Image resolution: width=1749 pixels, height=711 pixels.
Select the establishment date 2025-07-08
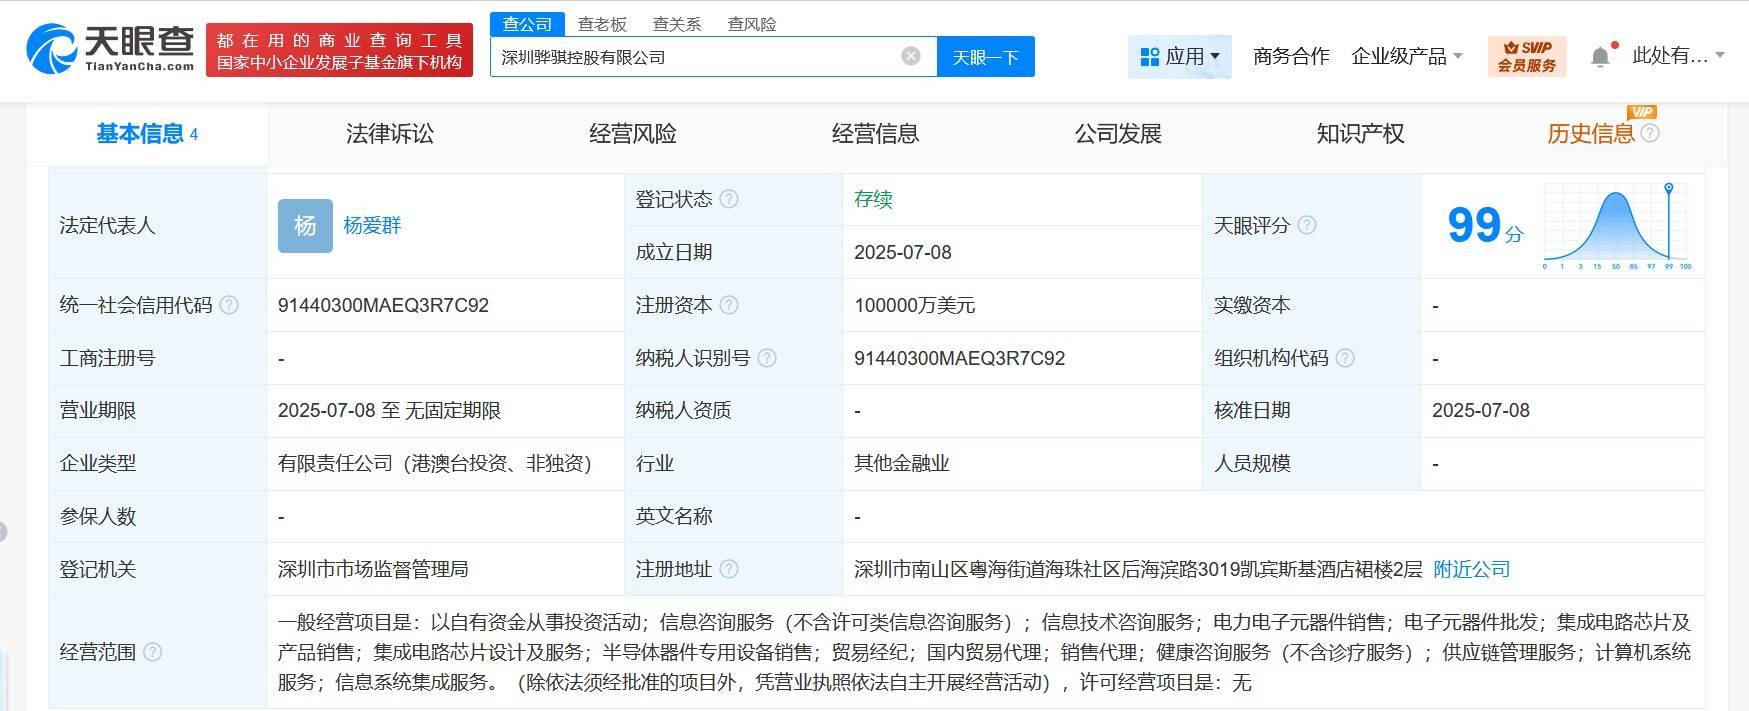click(902, 252)
